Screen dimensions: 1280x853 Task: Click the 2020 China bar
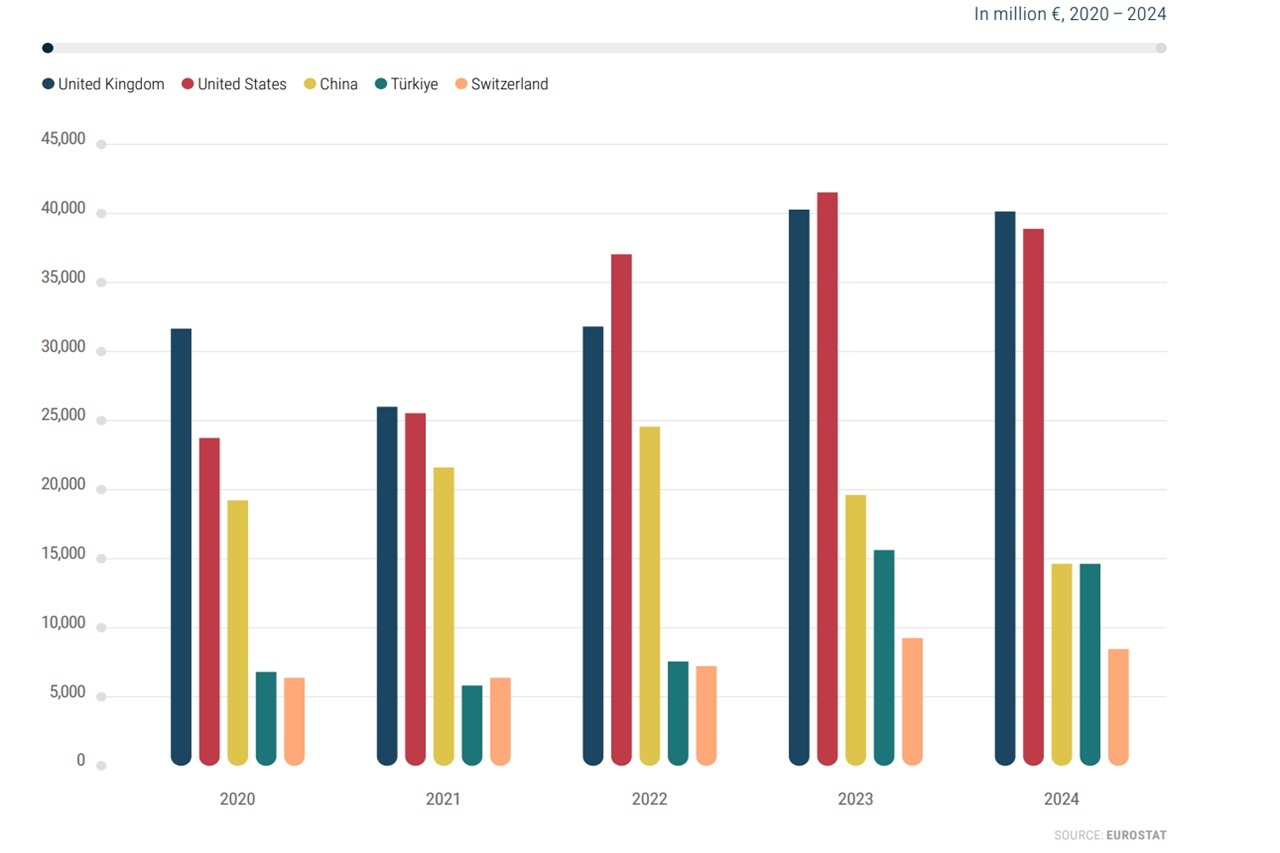(x=238, y=633)
